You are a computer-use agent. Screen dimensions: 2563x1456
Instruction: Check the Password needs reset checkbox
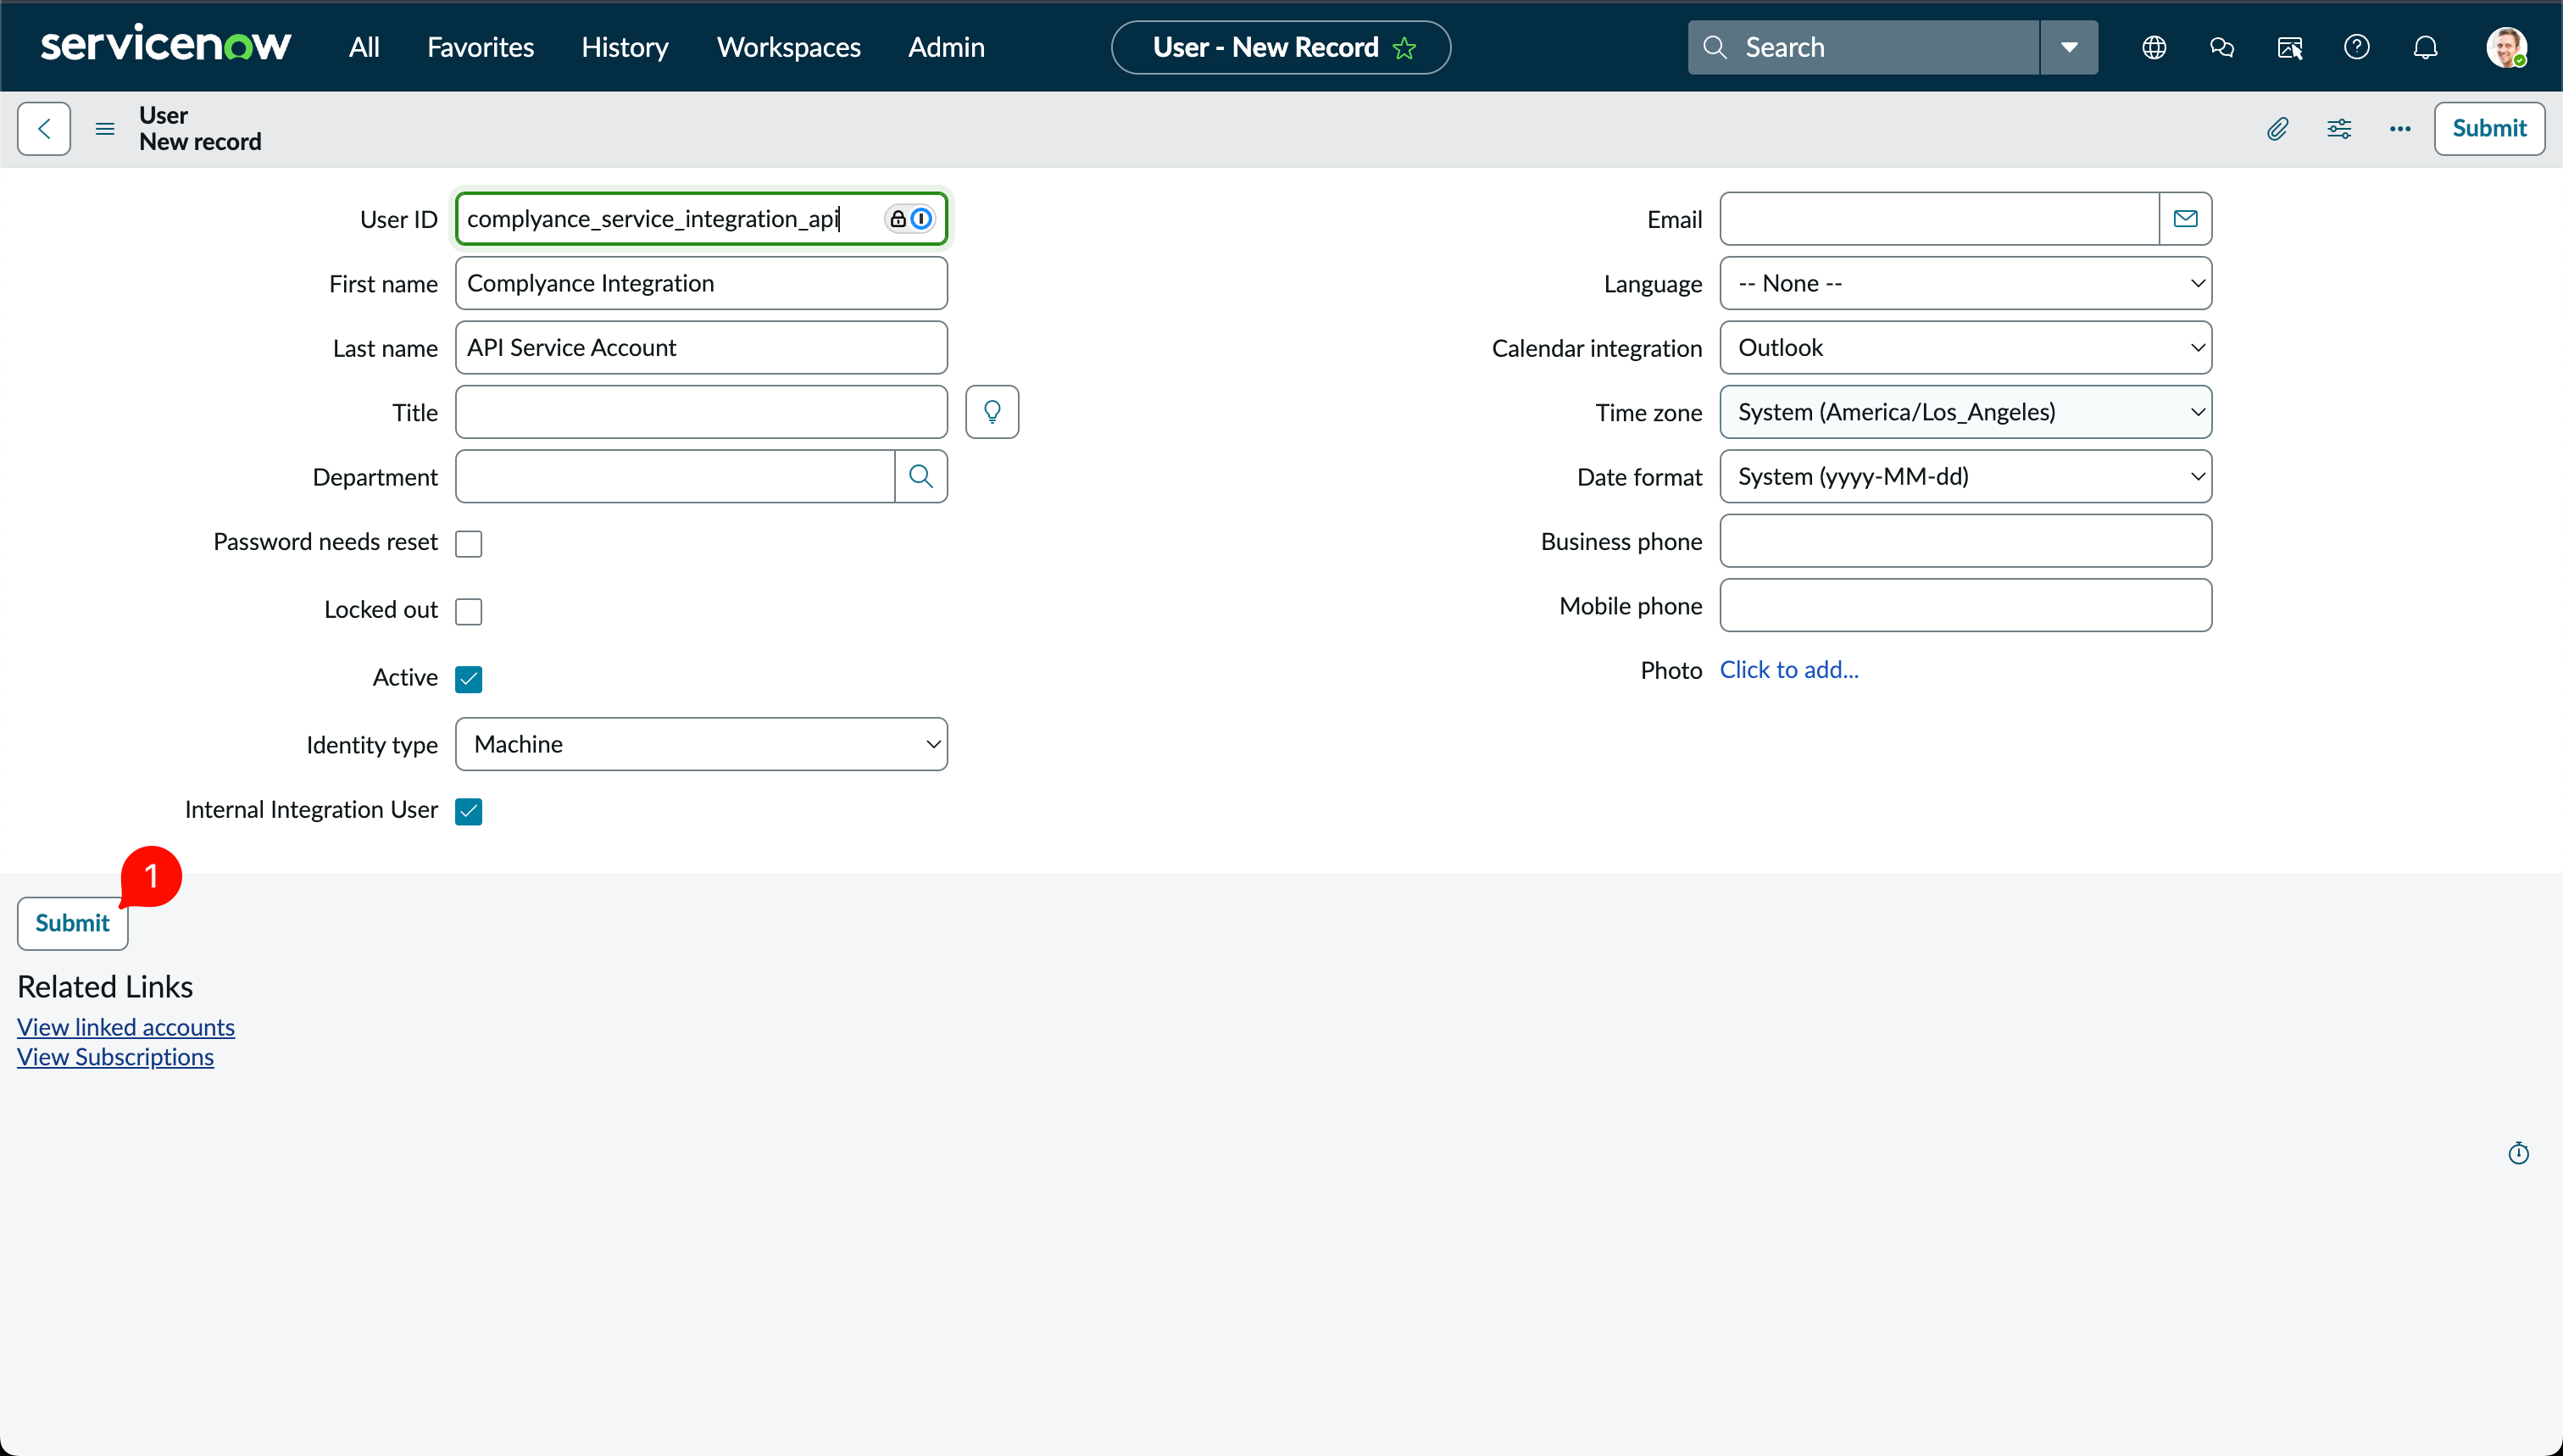469,543
